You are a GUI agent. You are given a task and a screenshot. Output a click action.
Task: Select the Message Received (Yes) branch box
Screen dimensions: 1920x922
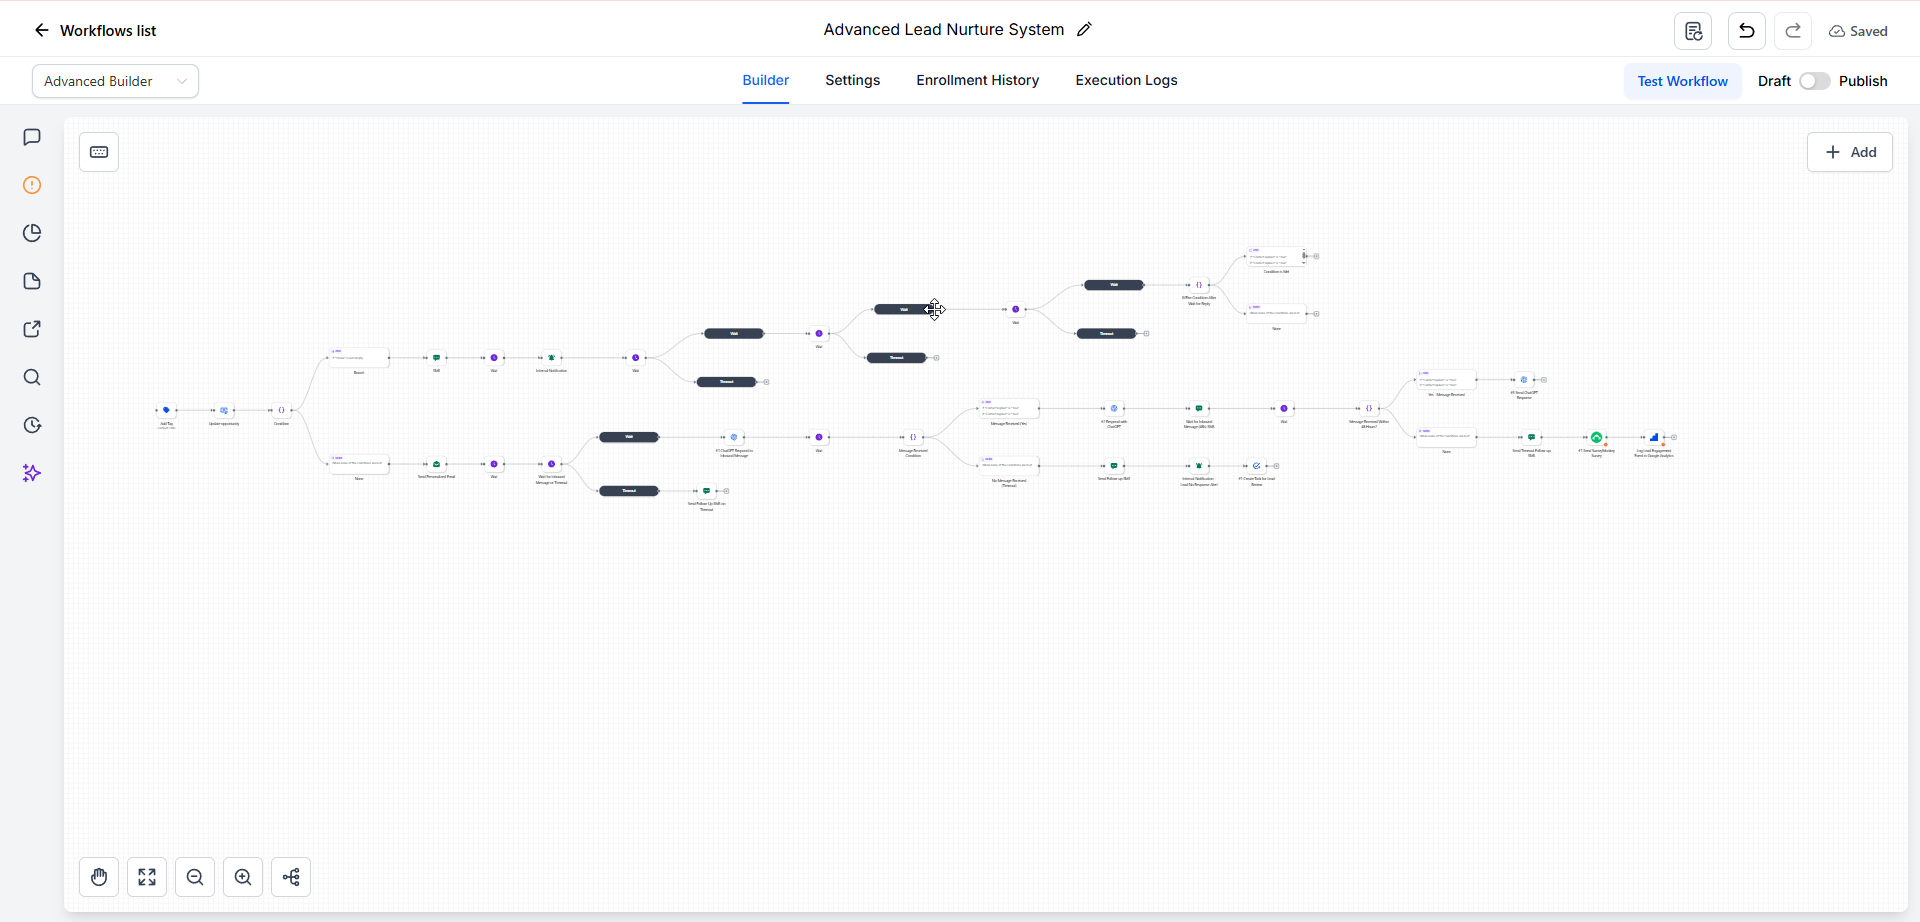pos(1009,408)
